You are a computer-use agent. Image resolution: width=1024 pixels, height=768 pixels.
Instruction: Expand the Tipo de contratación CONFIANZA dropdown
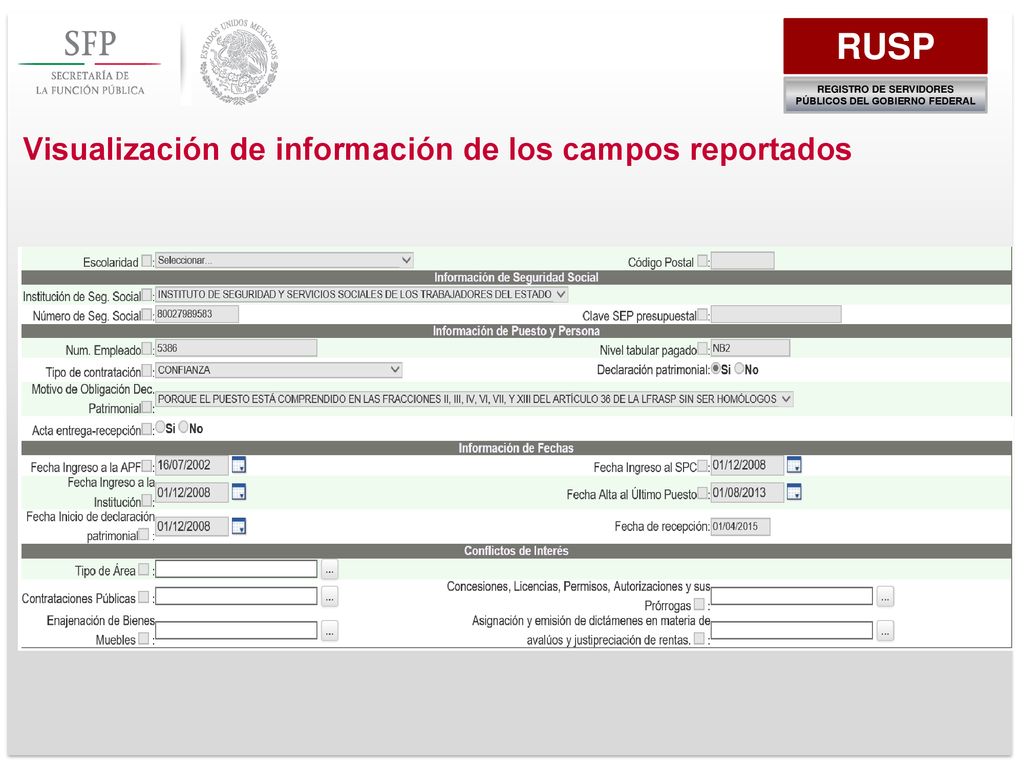(x=278, y=370)
